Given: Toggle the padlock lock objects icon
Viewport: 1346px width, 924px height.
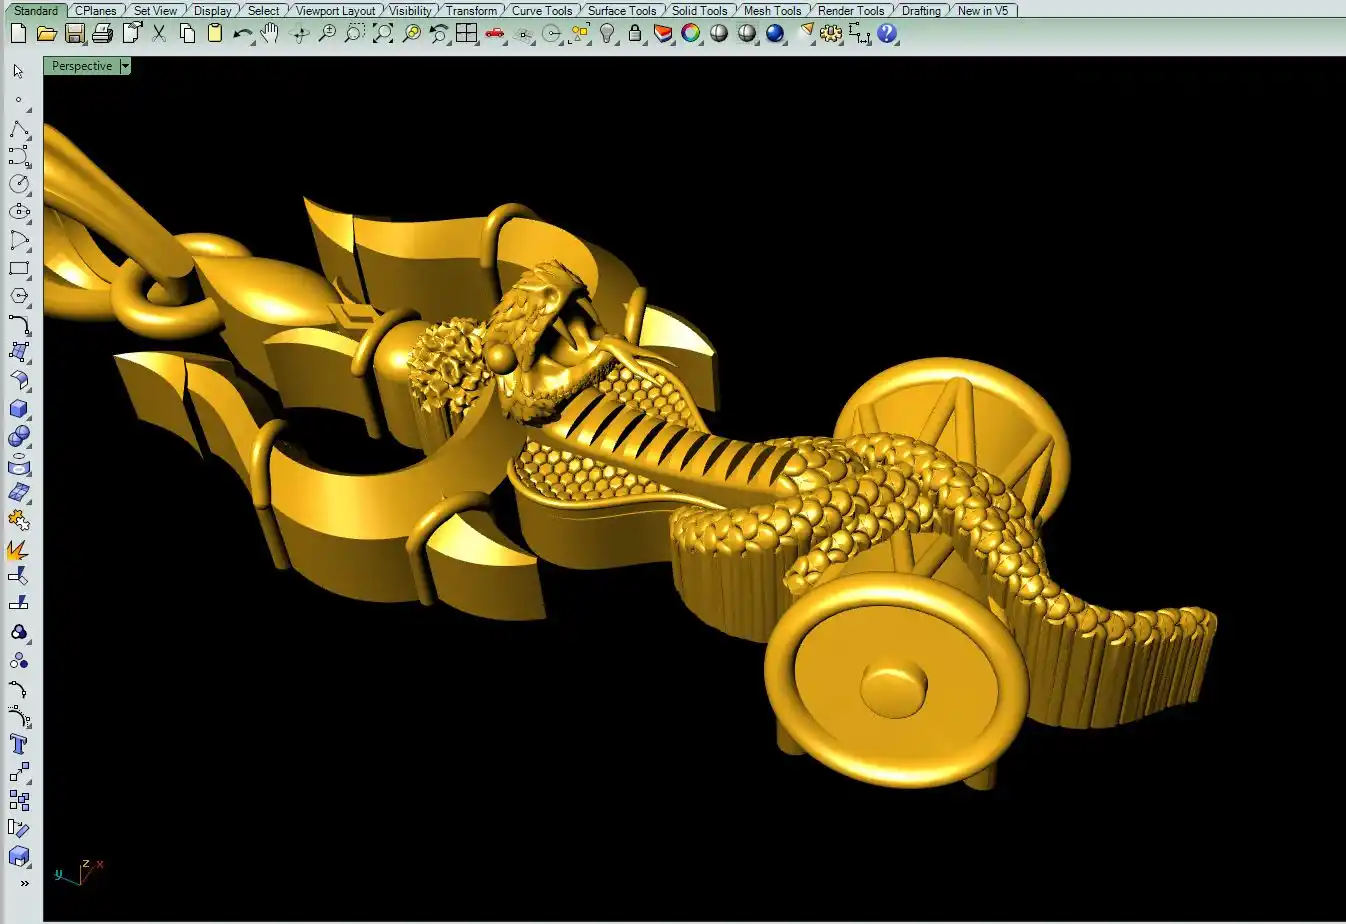Looking at the screenshot, I should tap(635, 33).
